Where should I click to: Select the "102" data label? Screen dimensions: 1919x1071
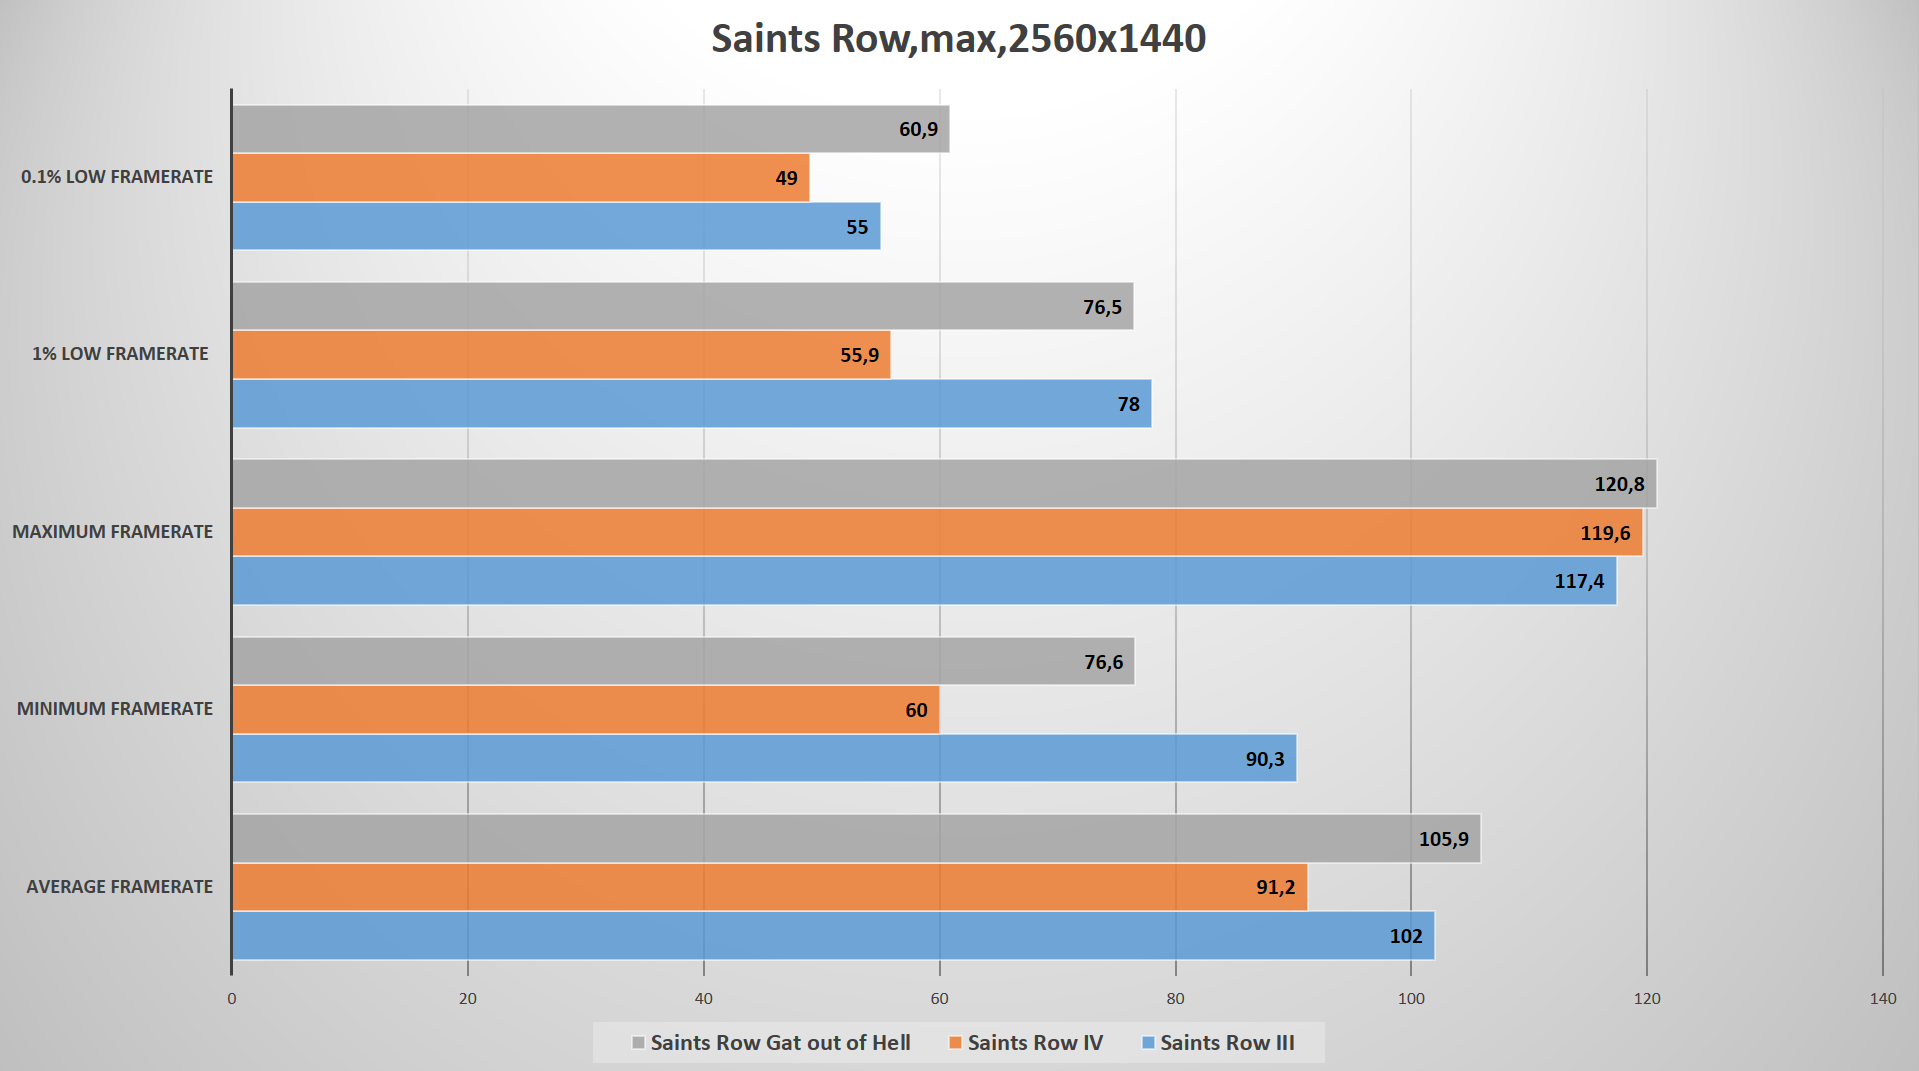1406,936
